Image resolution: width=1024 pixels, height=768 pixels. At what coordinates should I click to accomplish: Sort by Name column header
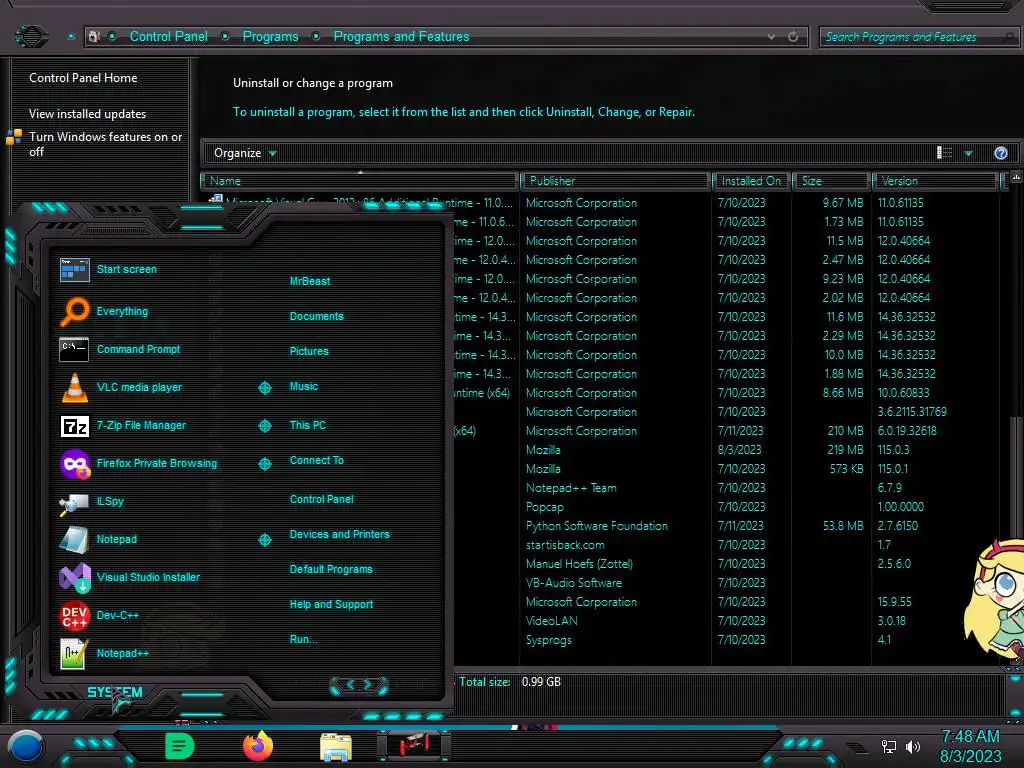[359, 181]
